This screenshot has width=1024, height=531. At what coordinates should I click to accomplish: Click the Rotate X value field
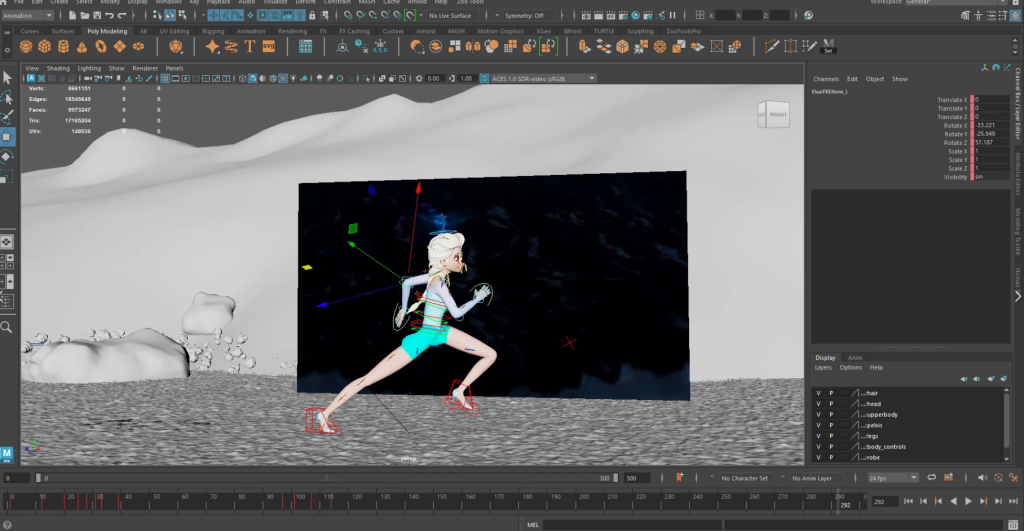(x=991, y=125)
